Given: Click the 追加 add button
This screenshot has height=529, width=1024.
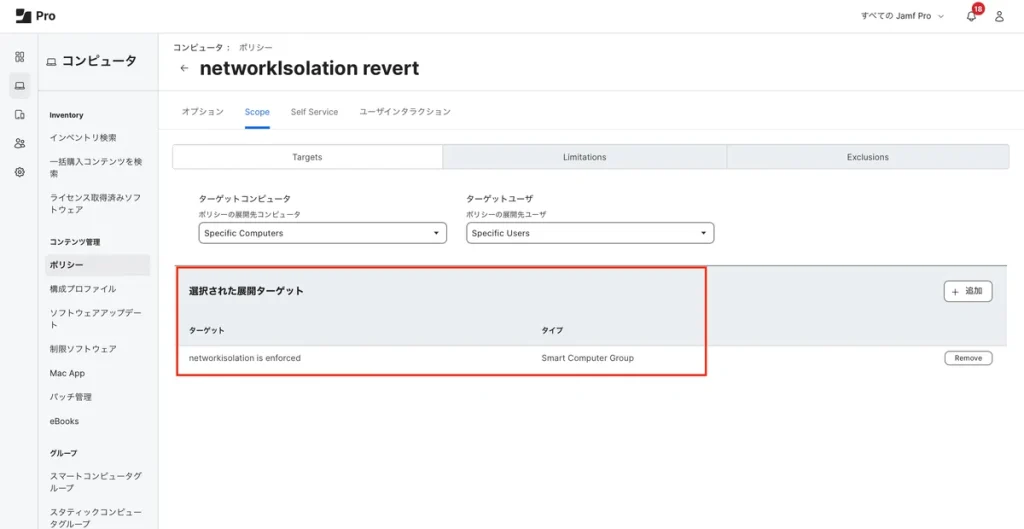Looking at the screenshot, I should pos(967,291).
